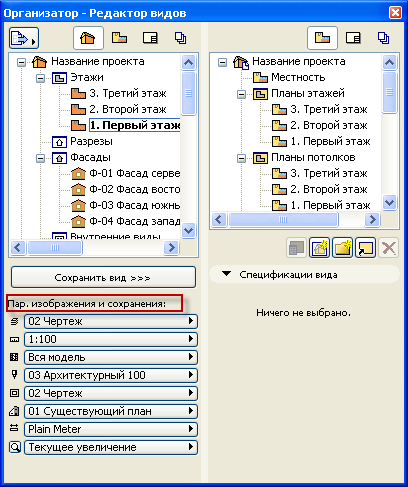The image size is (408, 487).
Task: Select 1. Первый этаж in project map
Action: tap(126, 125)
